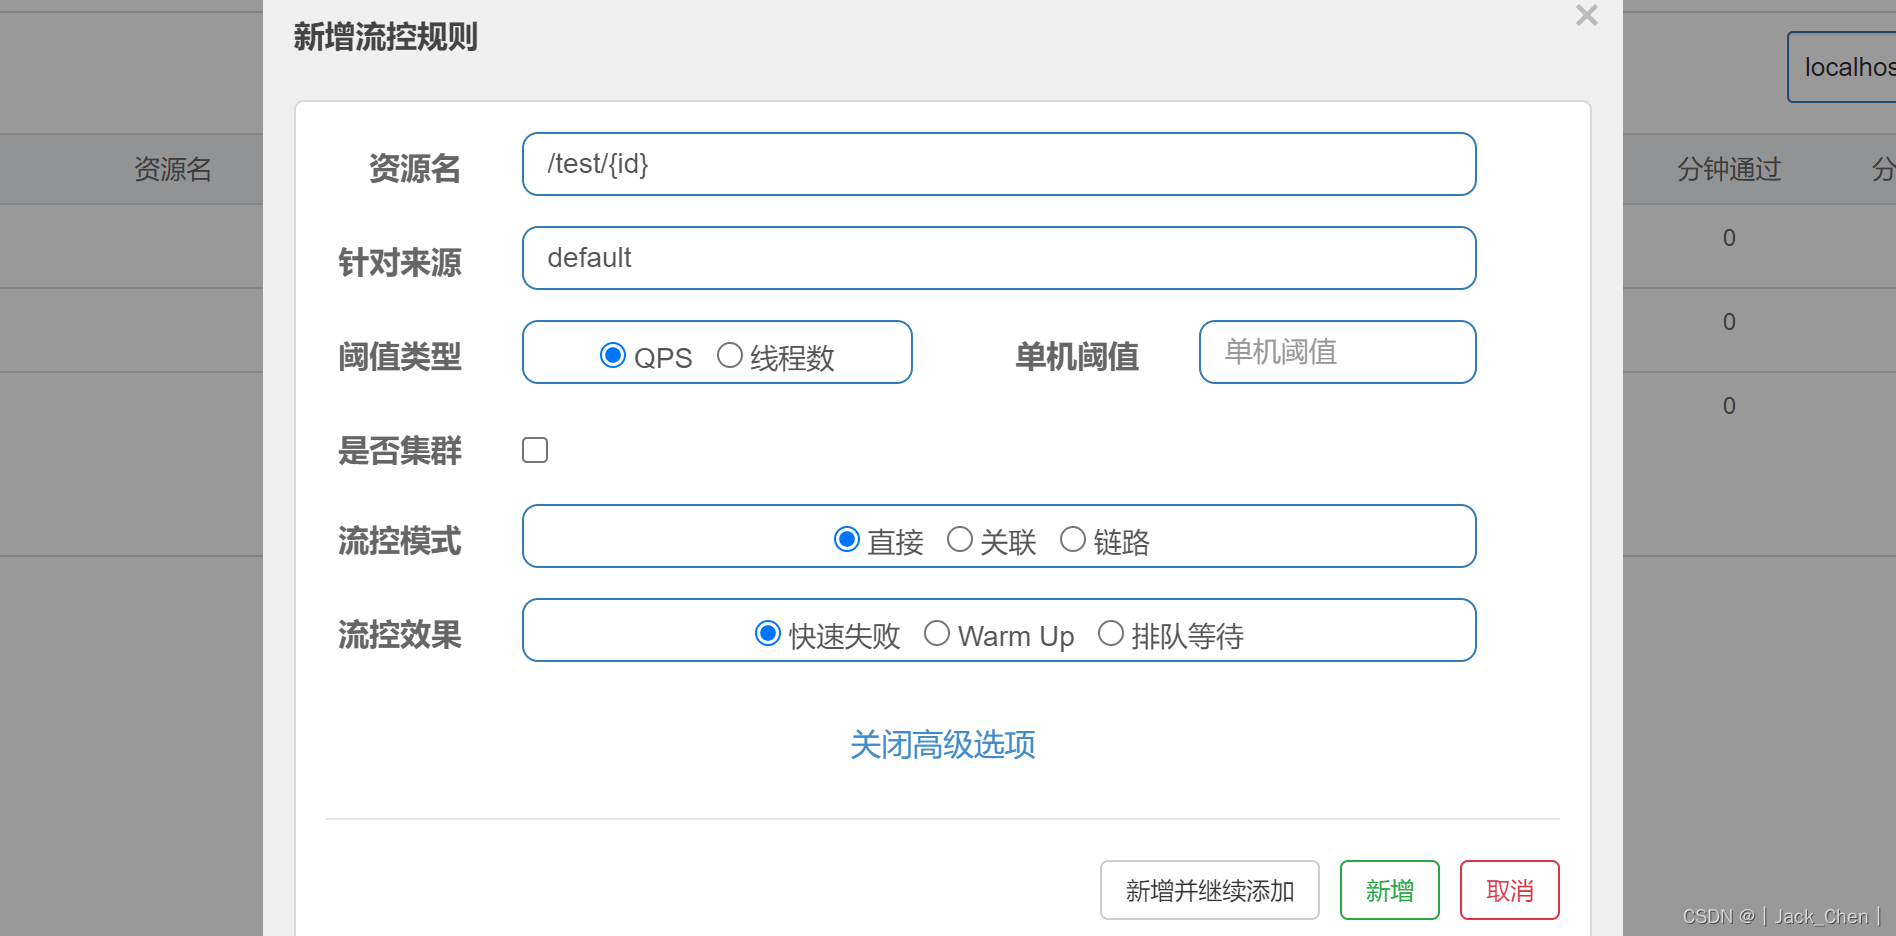Screen dimensions: 1896x936
Task: Select the Warm Up effect
Action: coord(937,633)
